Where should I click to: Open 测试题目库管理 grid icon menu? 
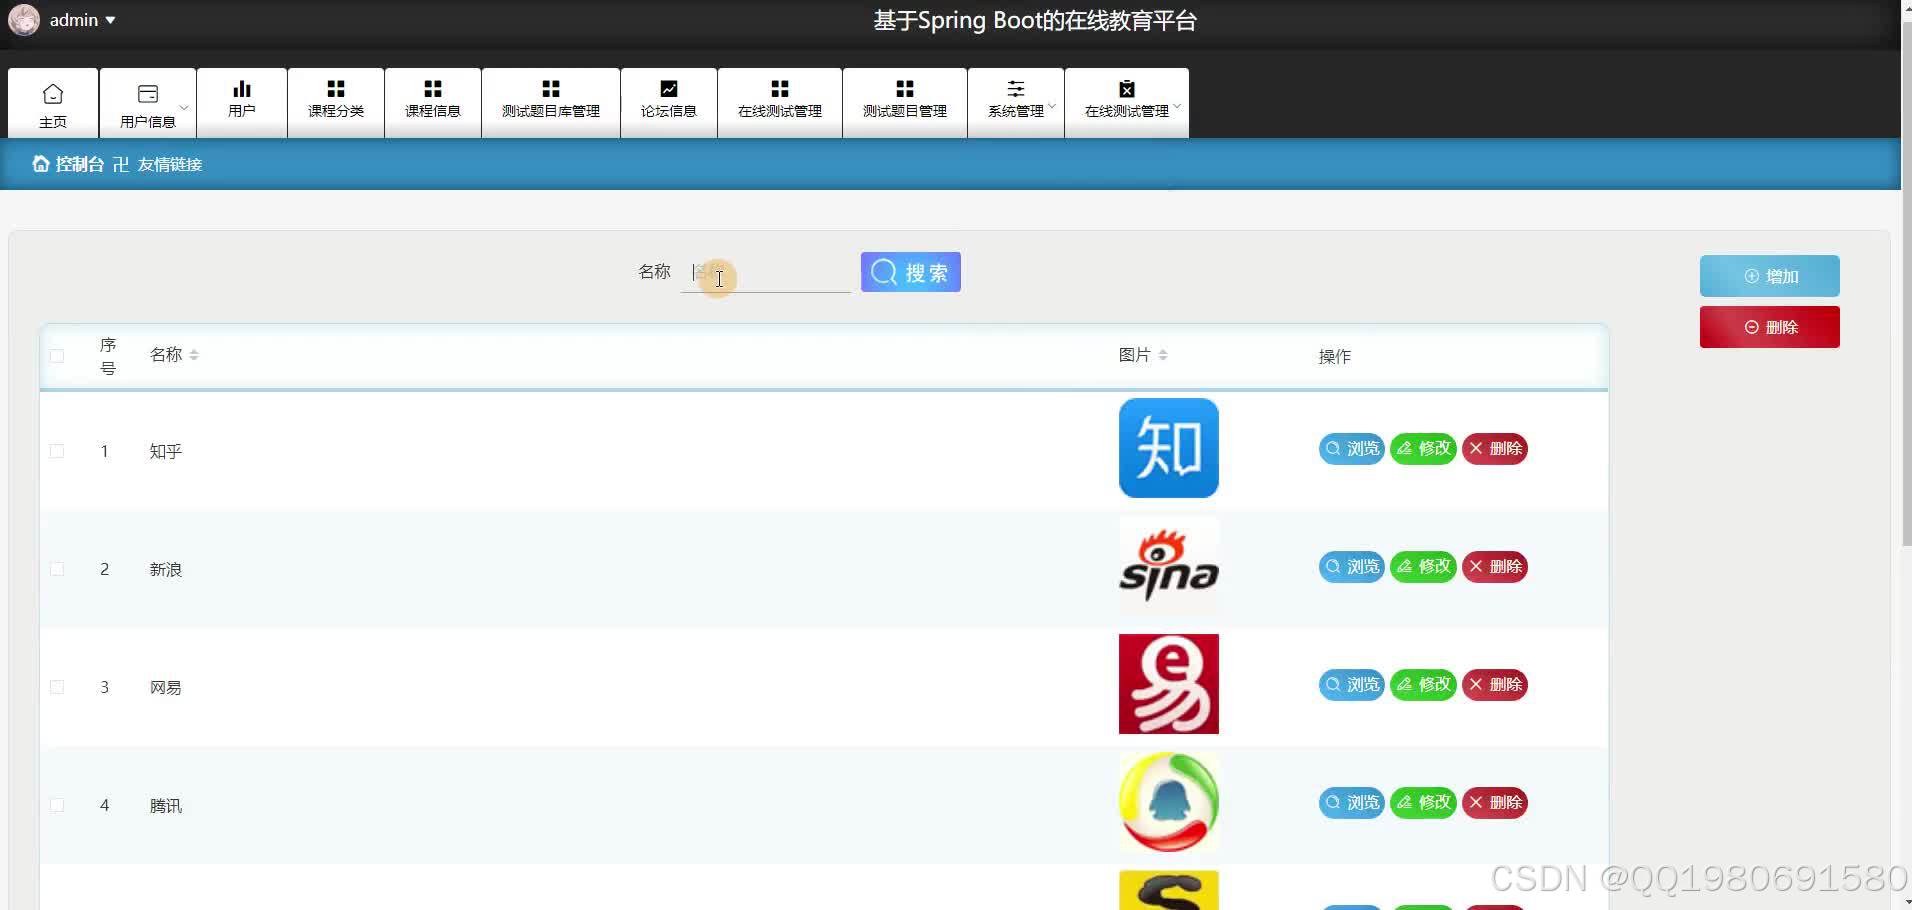551,103
